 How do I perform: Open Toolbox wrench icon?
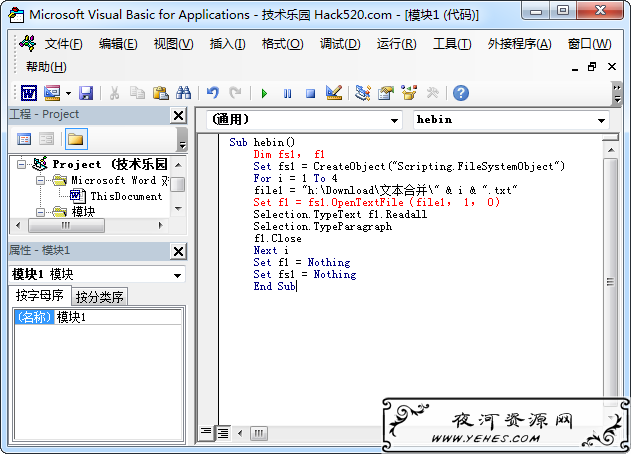[433, 93]
